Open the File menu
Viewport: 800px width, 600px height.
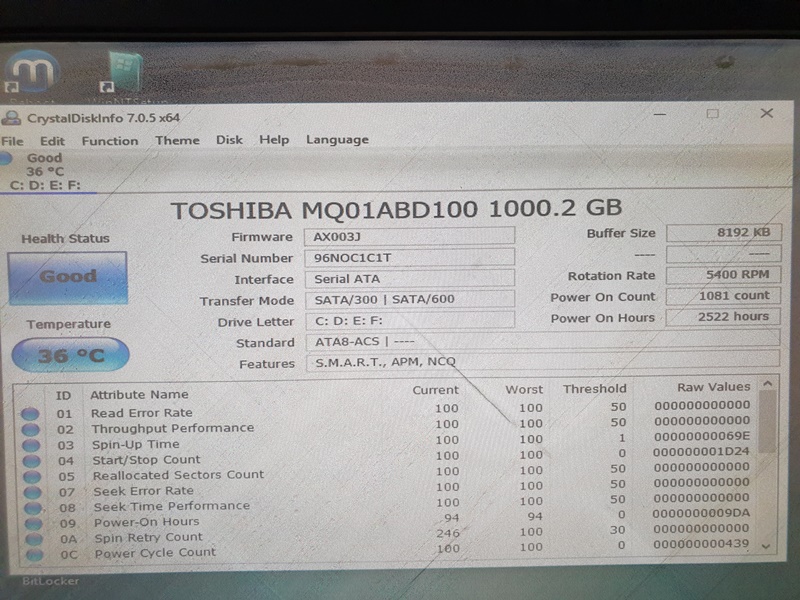coord(12,141)
